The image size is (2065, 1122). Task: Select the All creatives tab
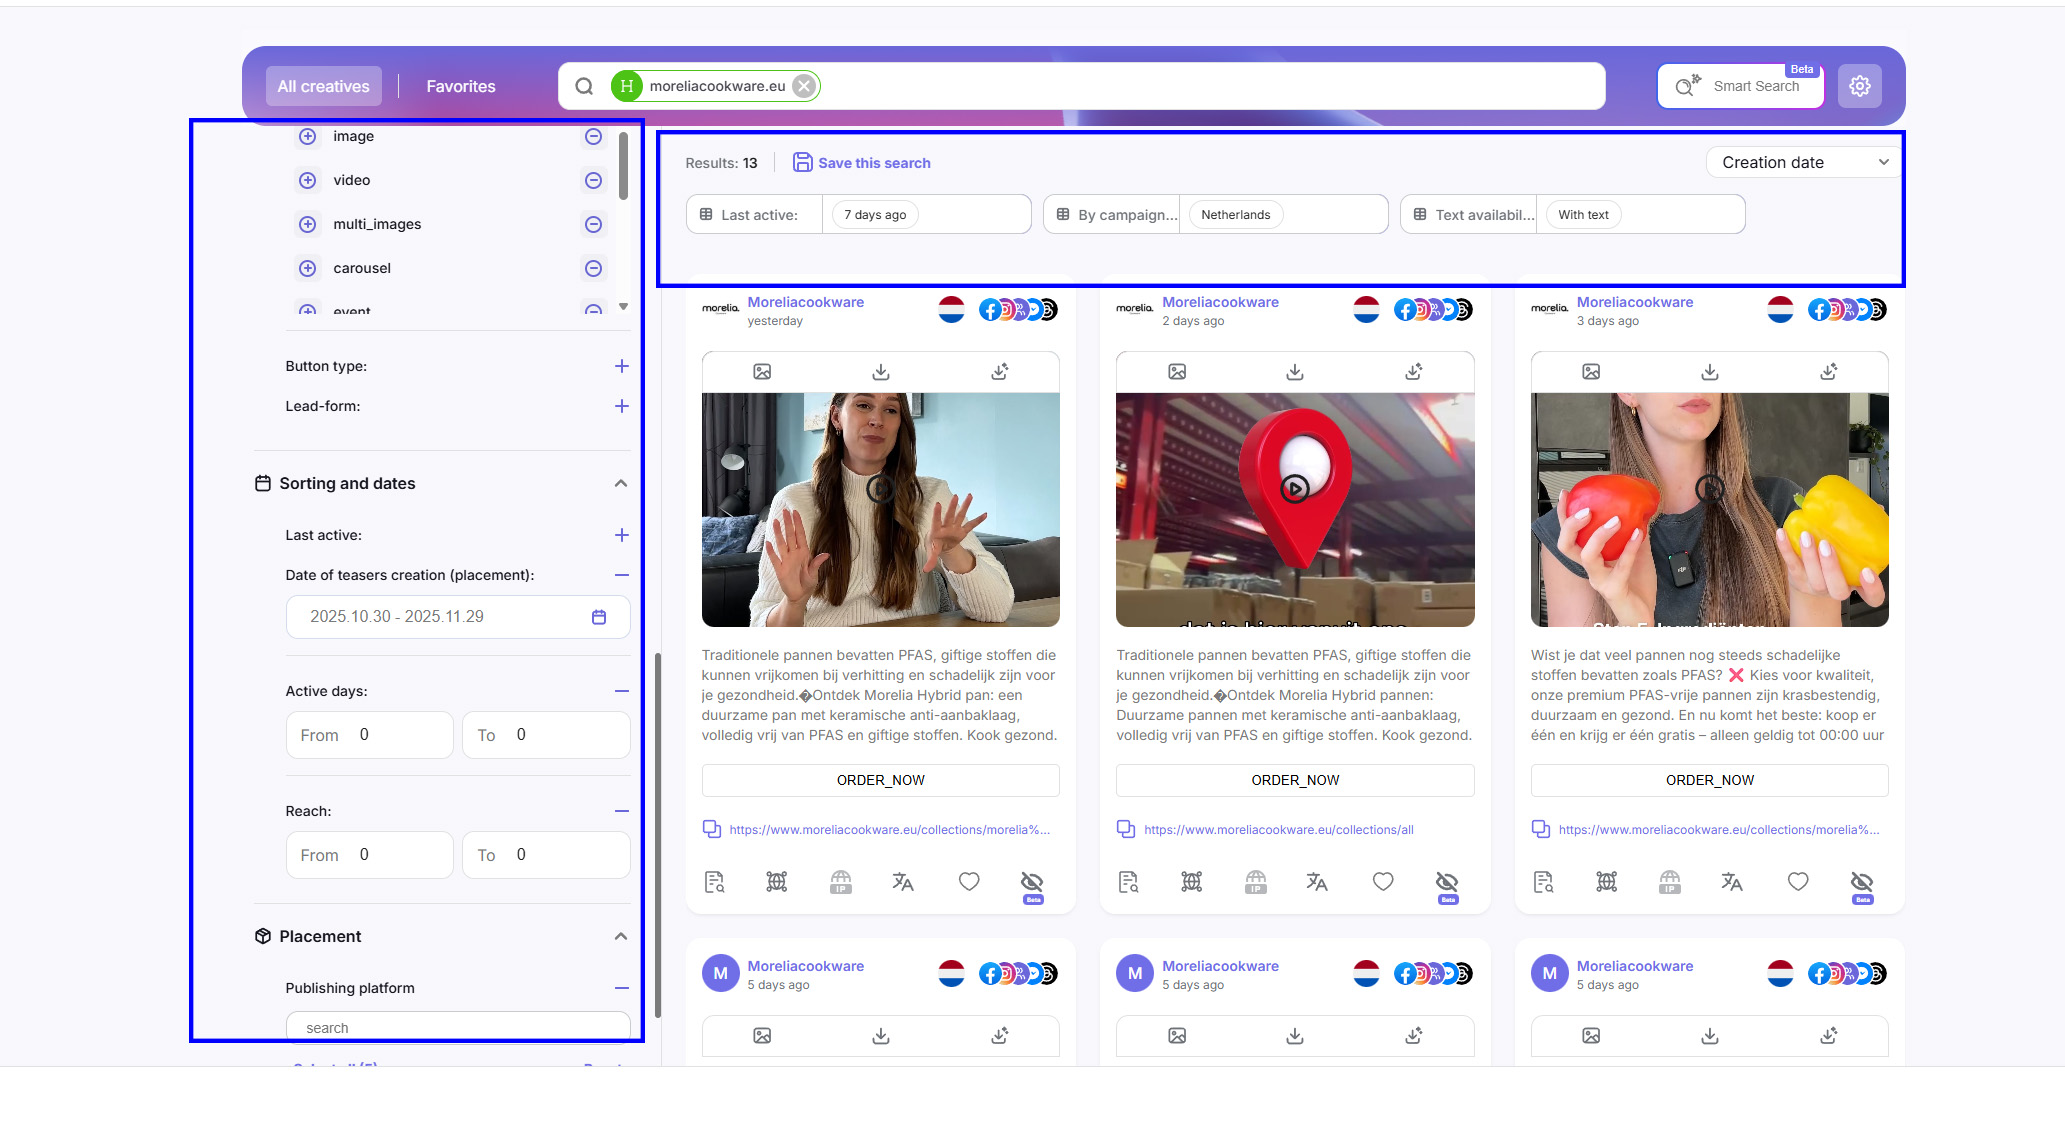[323, 87]
